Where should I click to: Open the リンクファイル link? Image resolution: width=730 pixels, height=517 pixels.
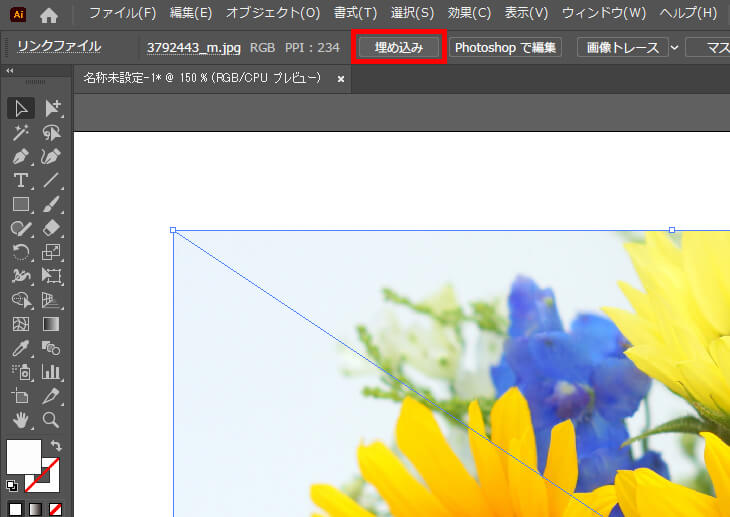click(59, 47)
